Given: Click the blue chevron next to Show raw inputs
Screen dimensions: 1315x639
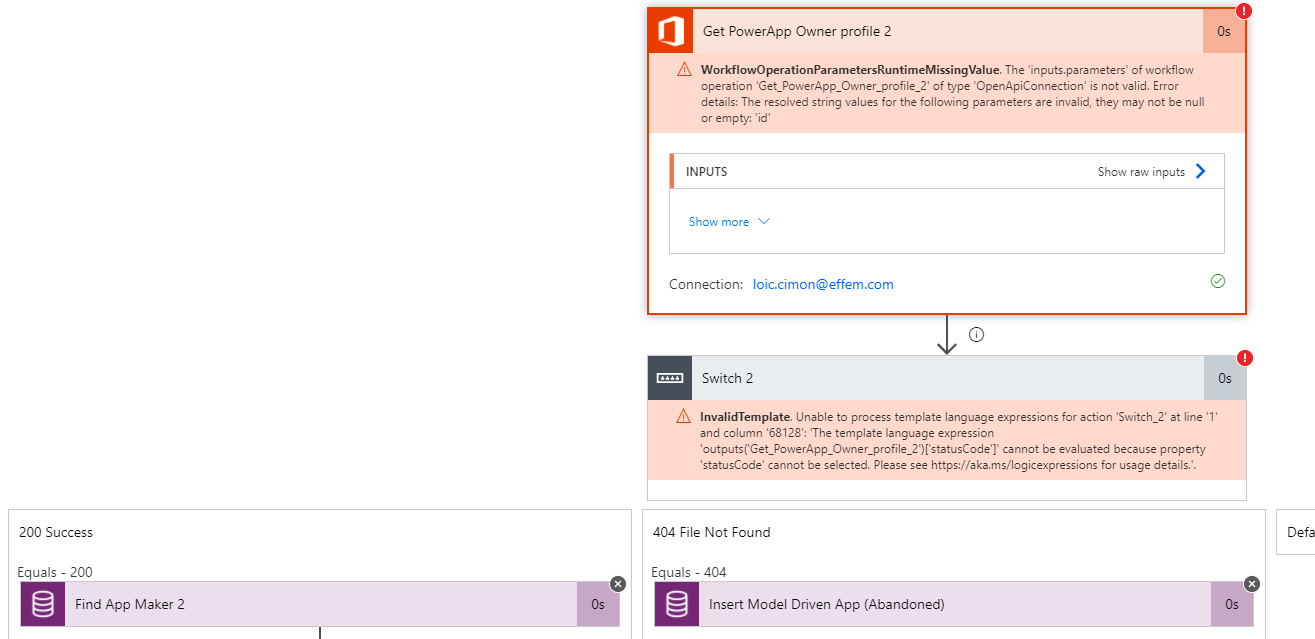Looking at the screenshot, I should [1201, 171].
